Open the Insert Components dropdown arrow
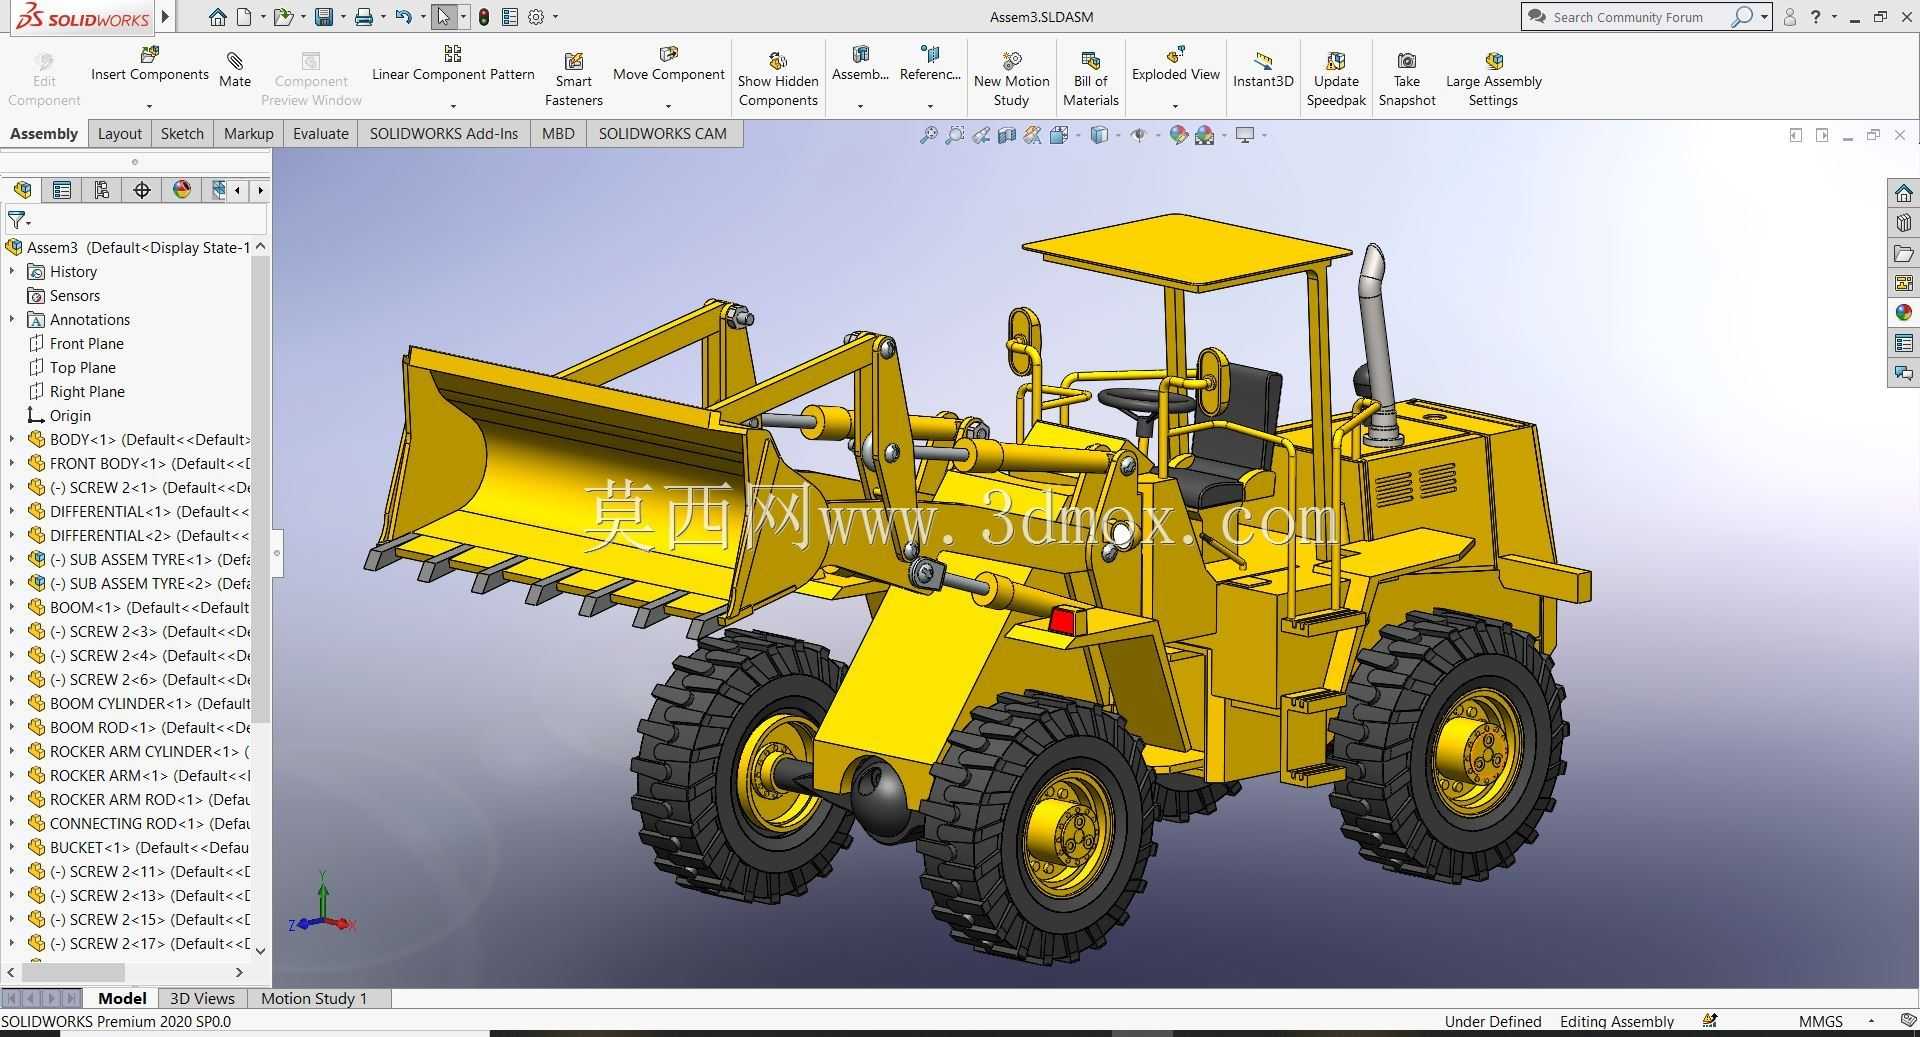Screen dimensions: 1920x1037 point(150,105)
